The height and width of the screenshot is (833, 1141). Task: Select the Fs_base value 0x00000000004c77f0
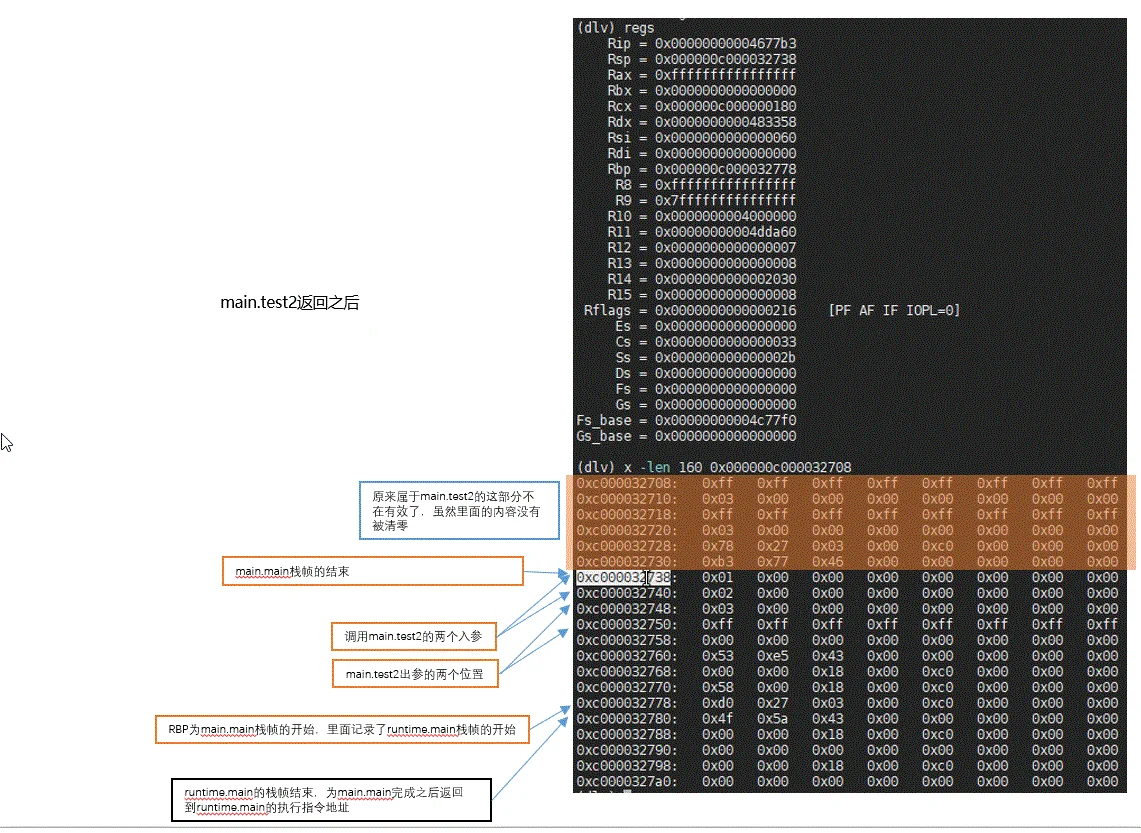pos(725,421)
